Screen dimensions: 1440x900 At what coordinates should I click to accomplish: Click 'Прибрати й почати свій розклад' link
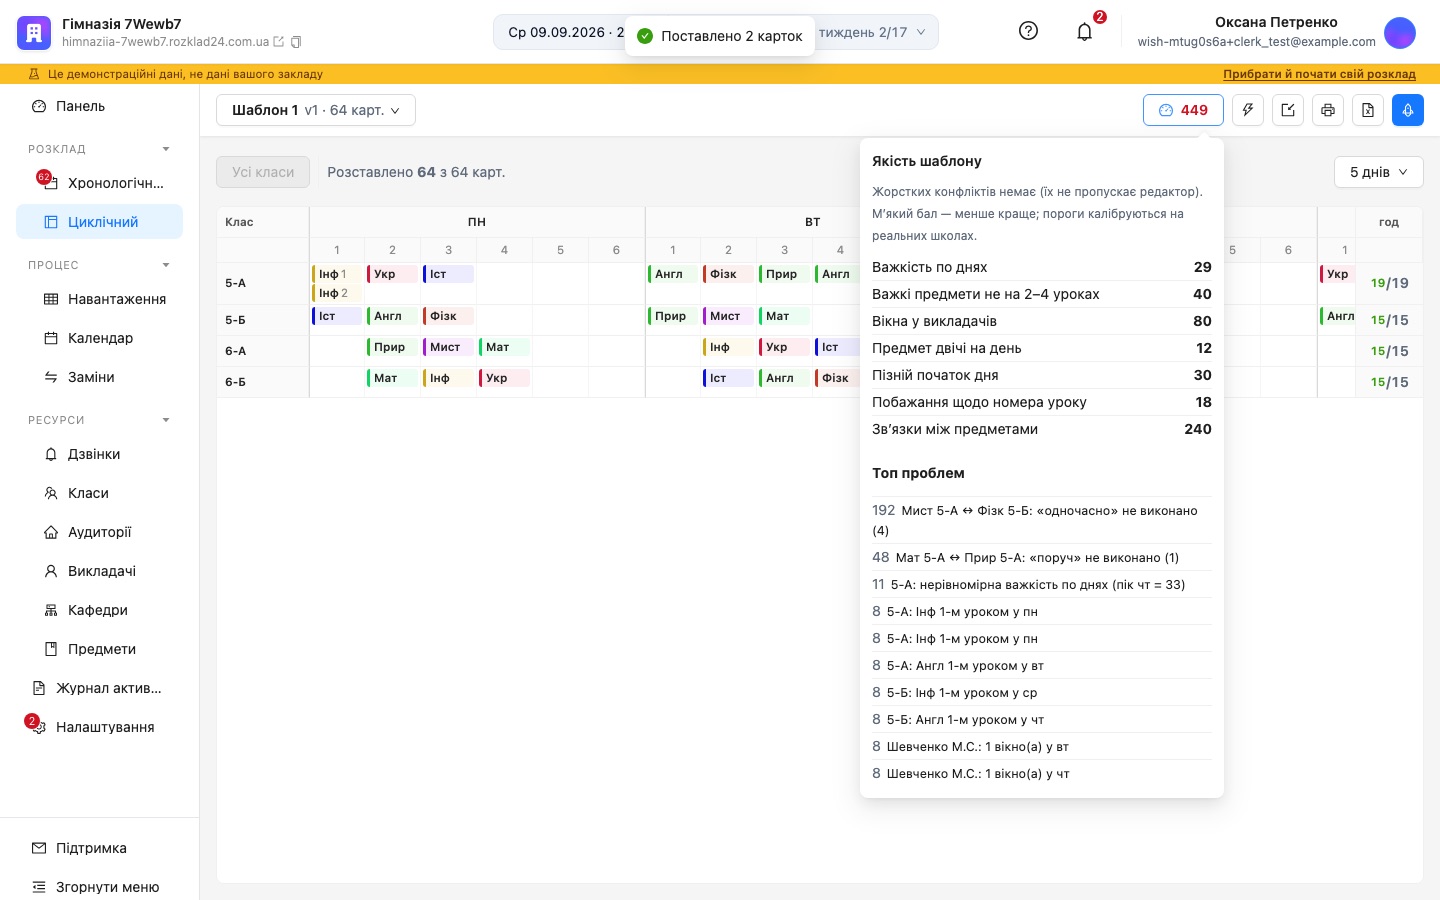click(1319, 74)
